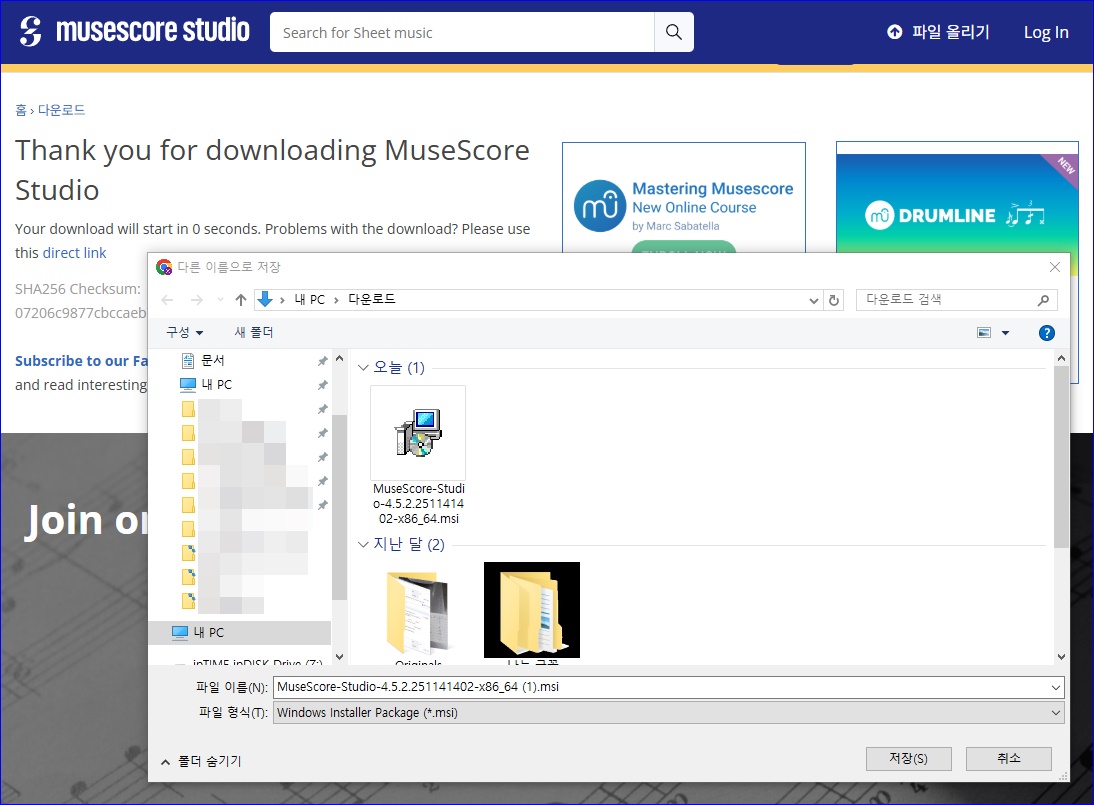Image resolution: width=1094 pixels, height=805 pixels.
Task: Focus the 다운로드 검색 search field
Action: click(949, 300)
